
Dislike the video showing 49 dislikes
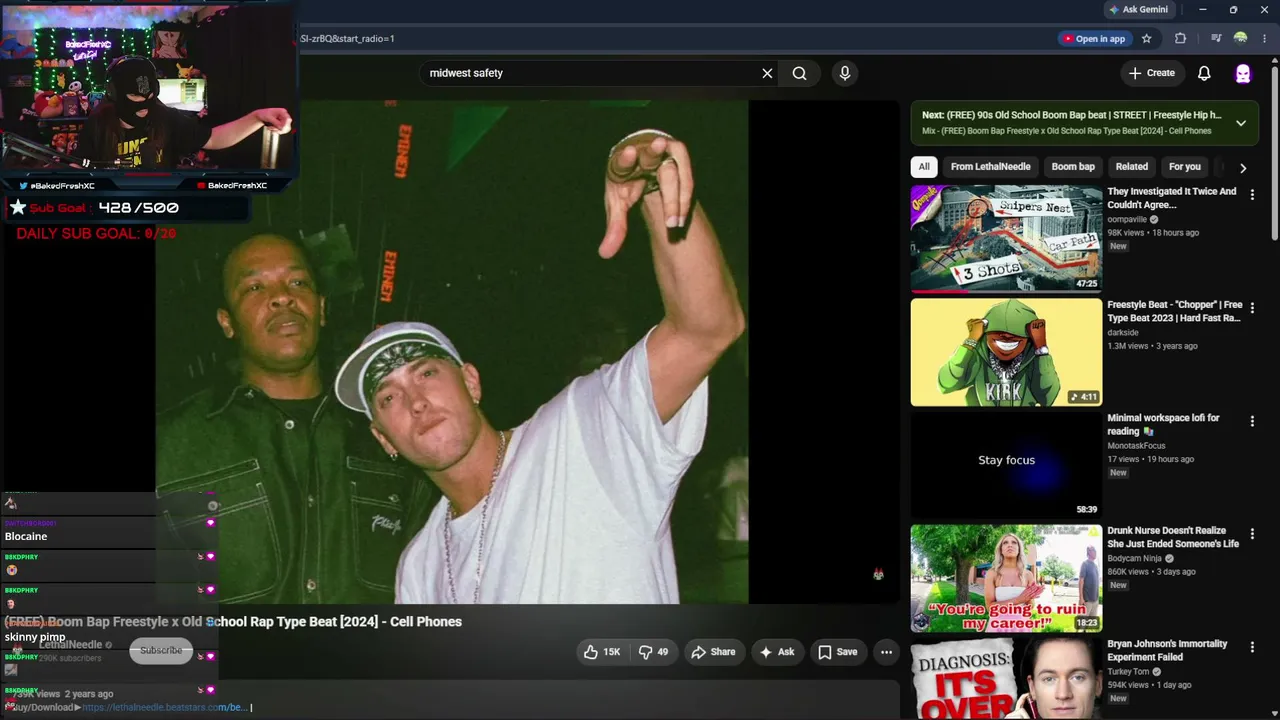point(654,652)
